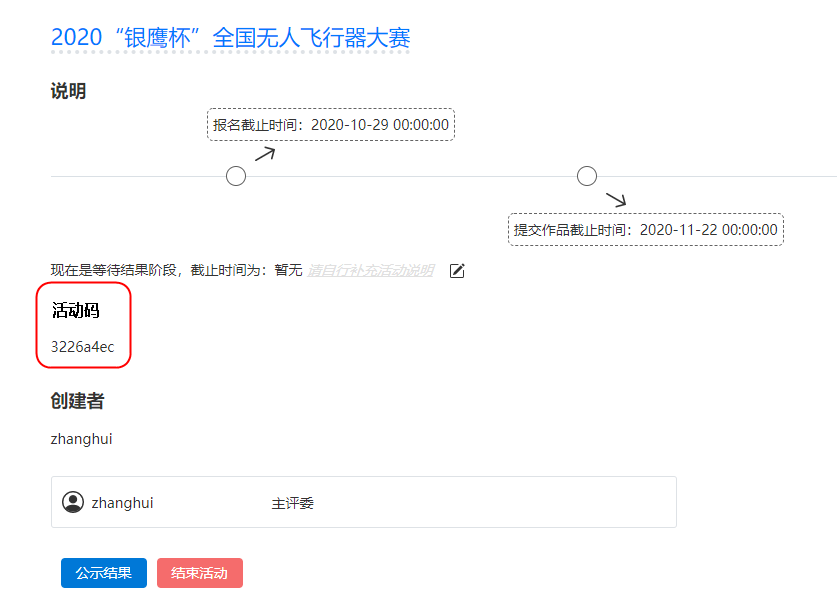Screen dimensions: 837x614
Task: Click the 公示结果 button
Action: click(x=104, y=573)
